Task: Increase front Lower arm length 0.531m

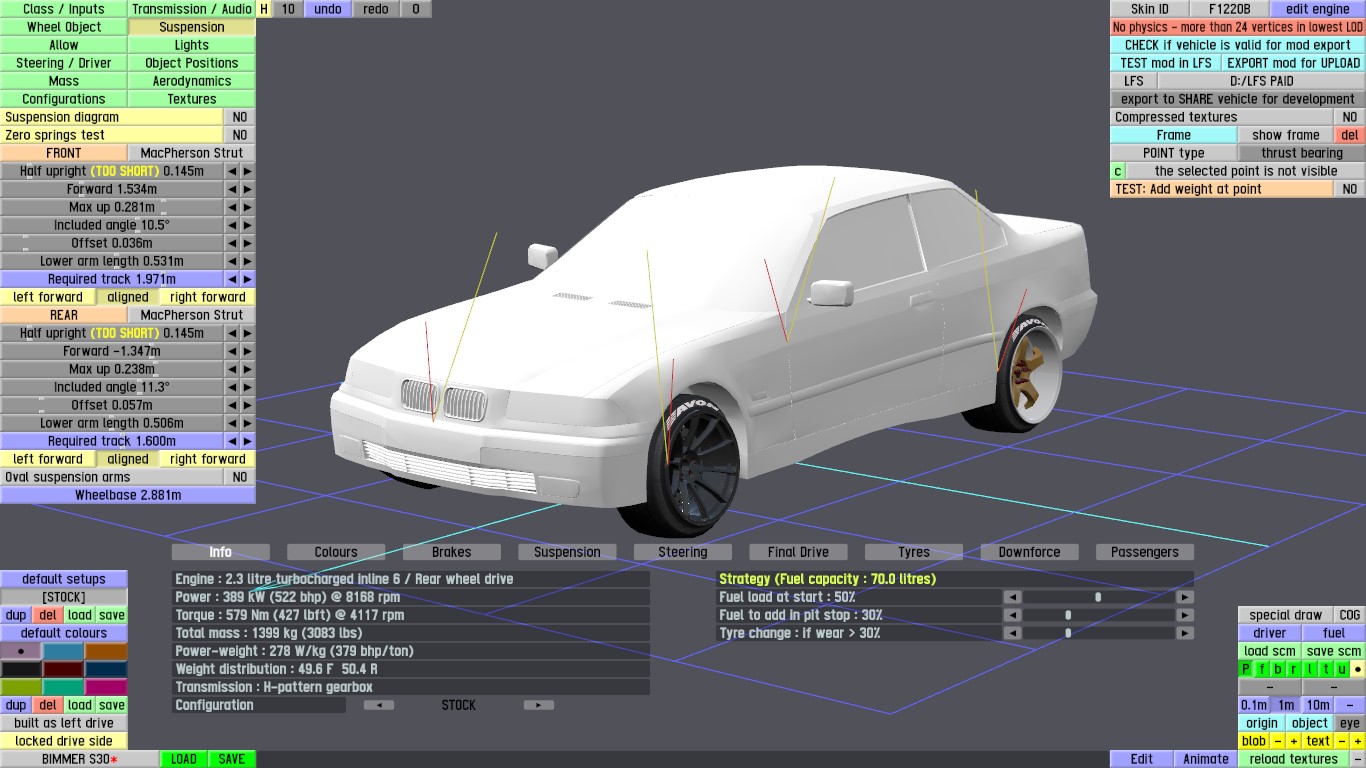Action: pos(247,261)
